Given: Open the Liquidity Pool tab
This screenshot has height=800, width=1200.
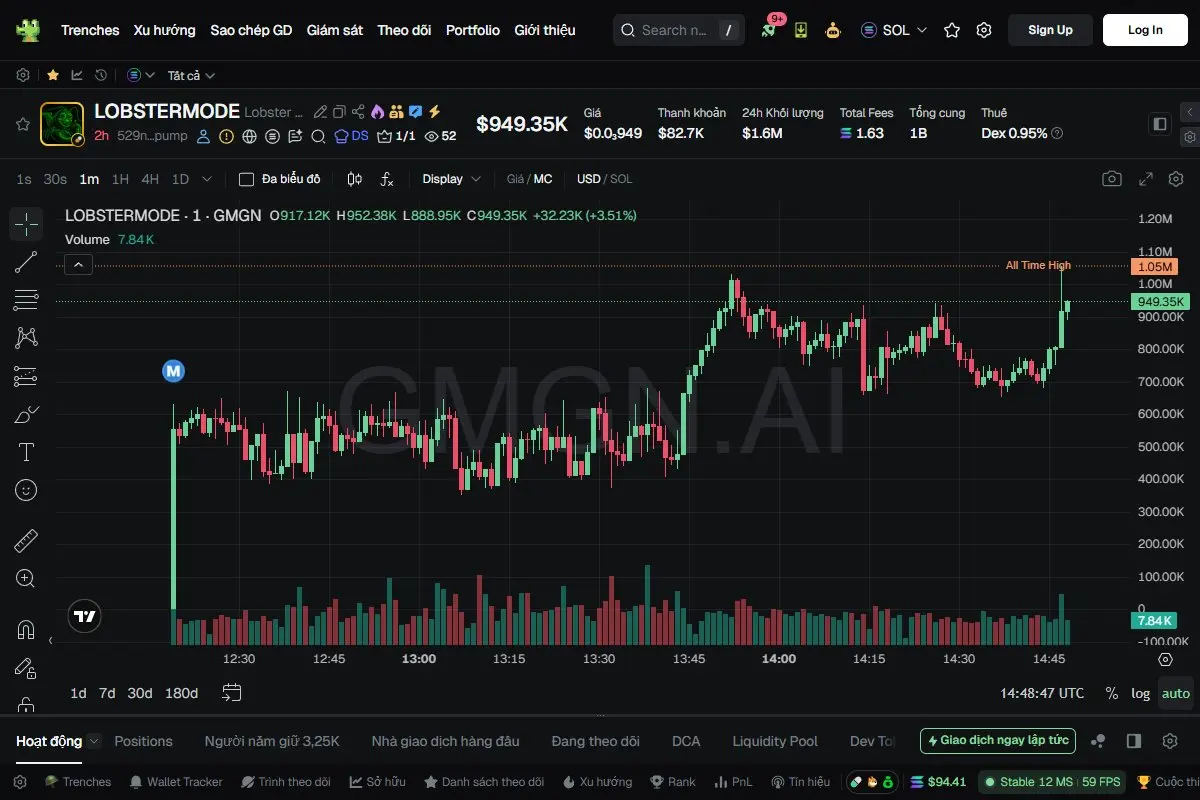Looking at the screenshot, I should [x=775, y=741].
